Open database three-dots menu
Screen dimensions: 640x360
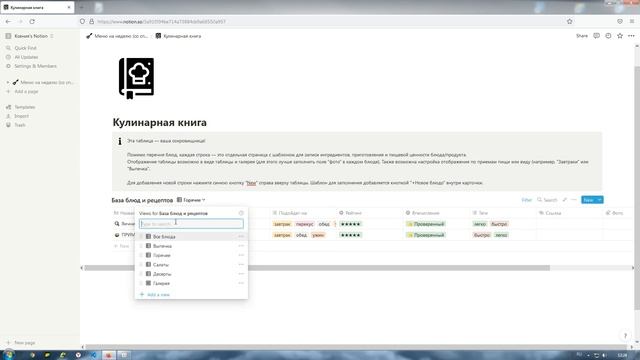point(573,200)
